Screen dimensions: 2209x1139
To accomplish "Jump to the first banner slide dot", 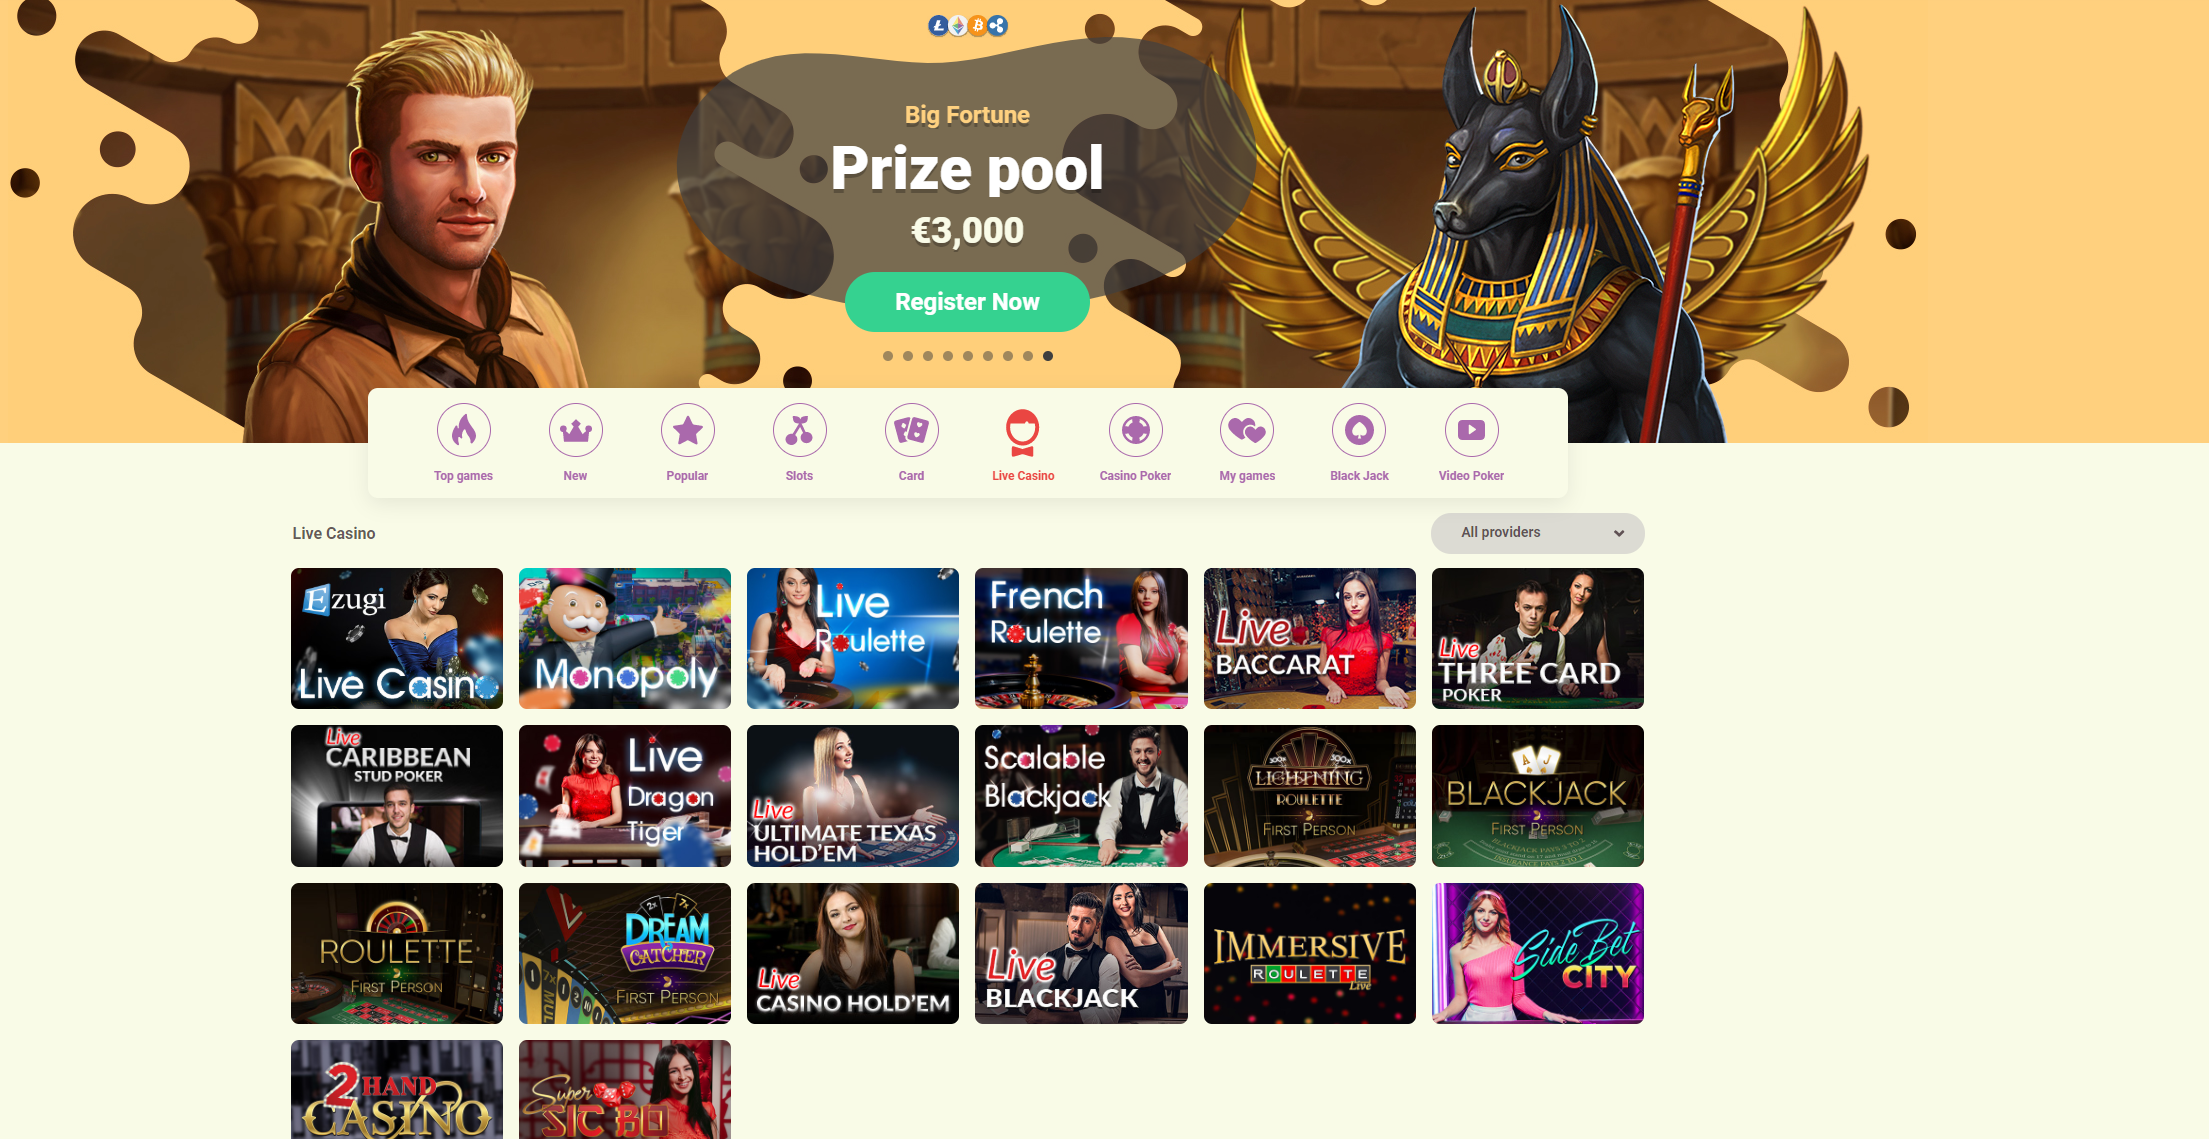I will [x=888, y=356].
